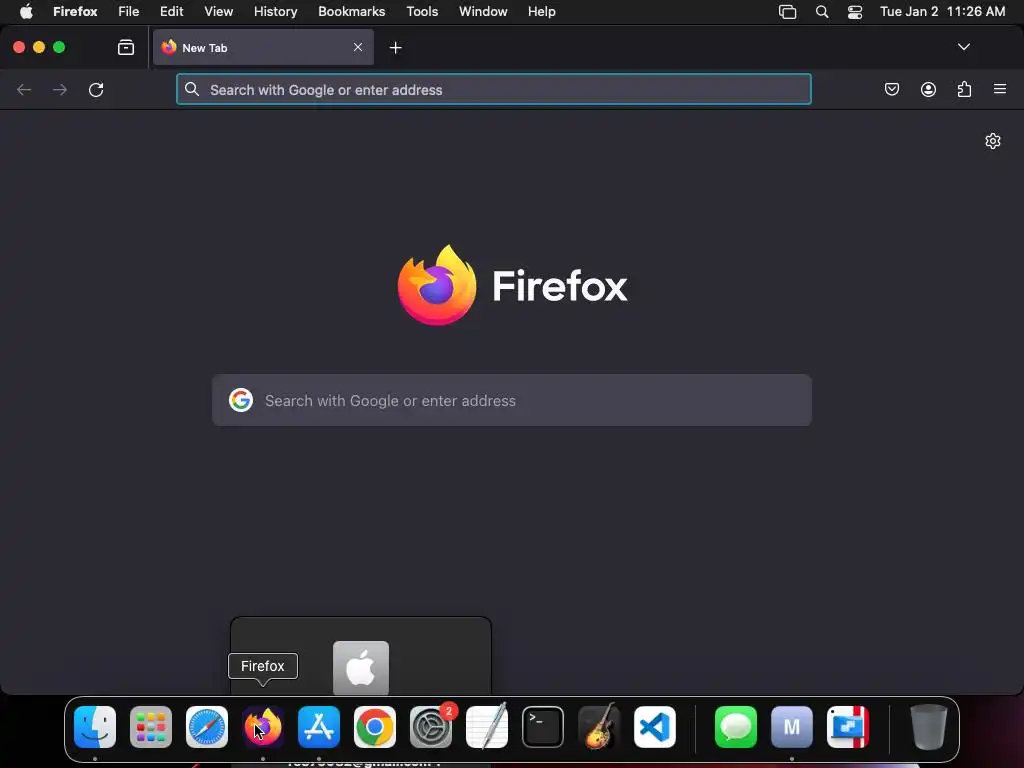Click the center Google search box
Viewport: 1024px width, 768px height.
click(x=512, y=400)
